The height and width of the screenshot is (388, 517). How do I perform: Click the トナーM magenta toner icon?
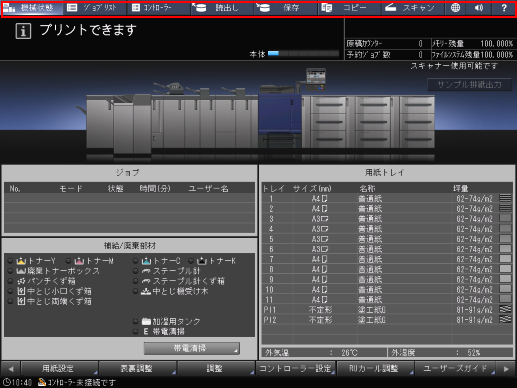(x=79, y=261)
